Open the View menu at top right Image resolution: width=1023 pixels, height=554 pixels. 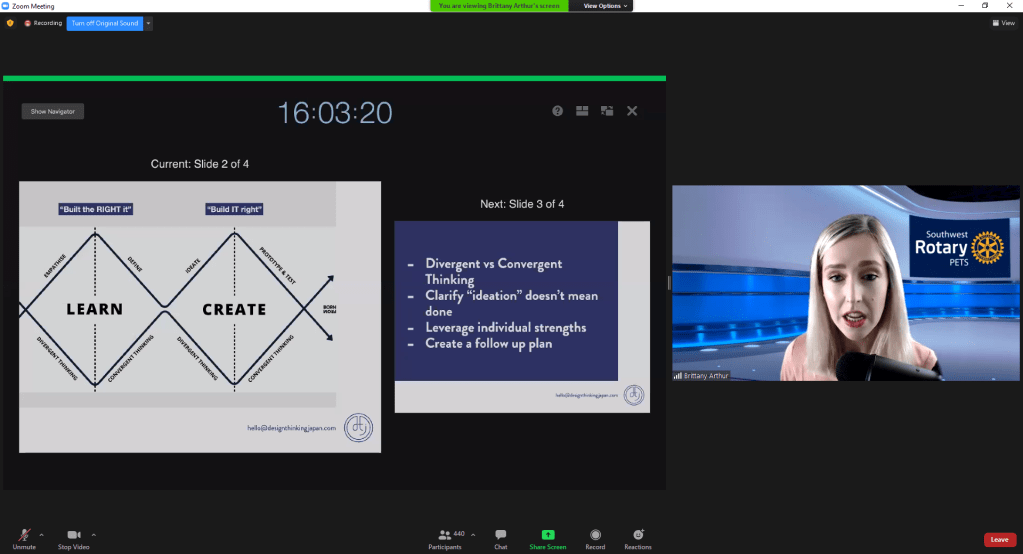[1003, 23]
